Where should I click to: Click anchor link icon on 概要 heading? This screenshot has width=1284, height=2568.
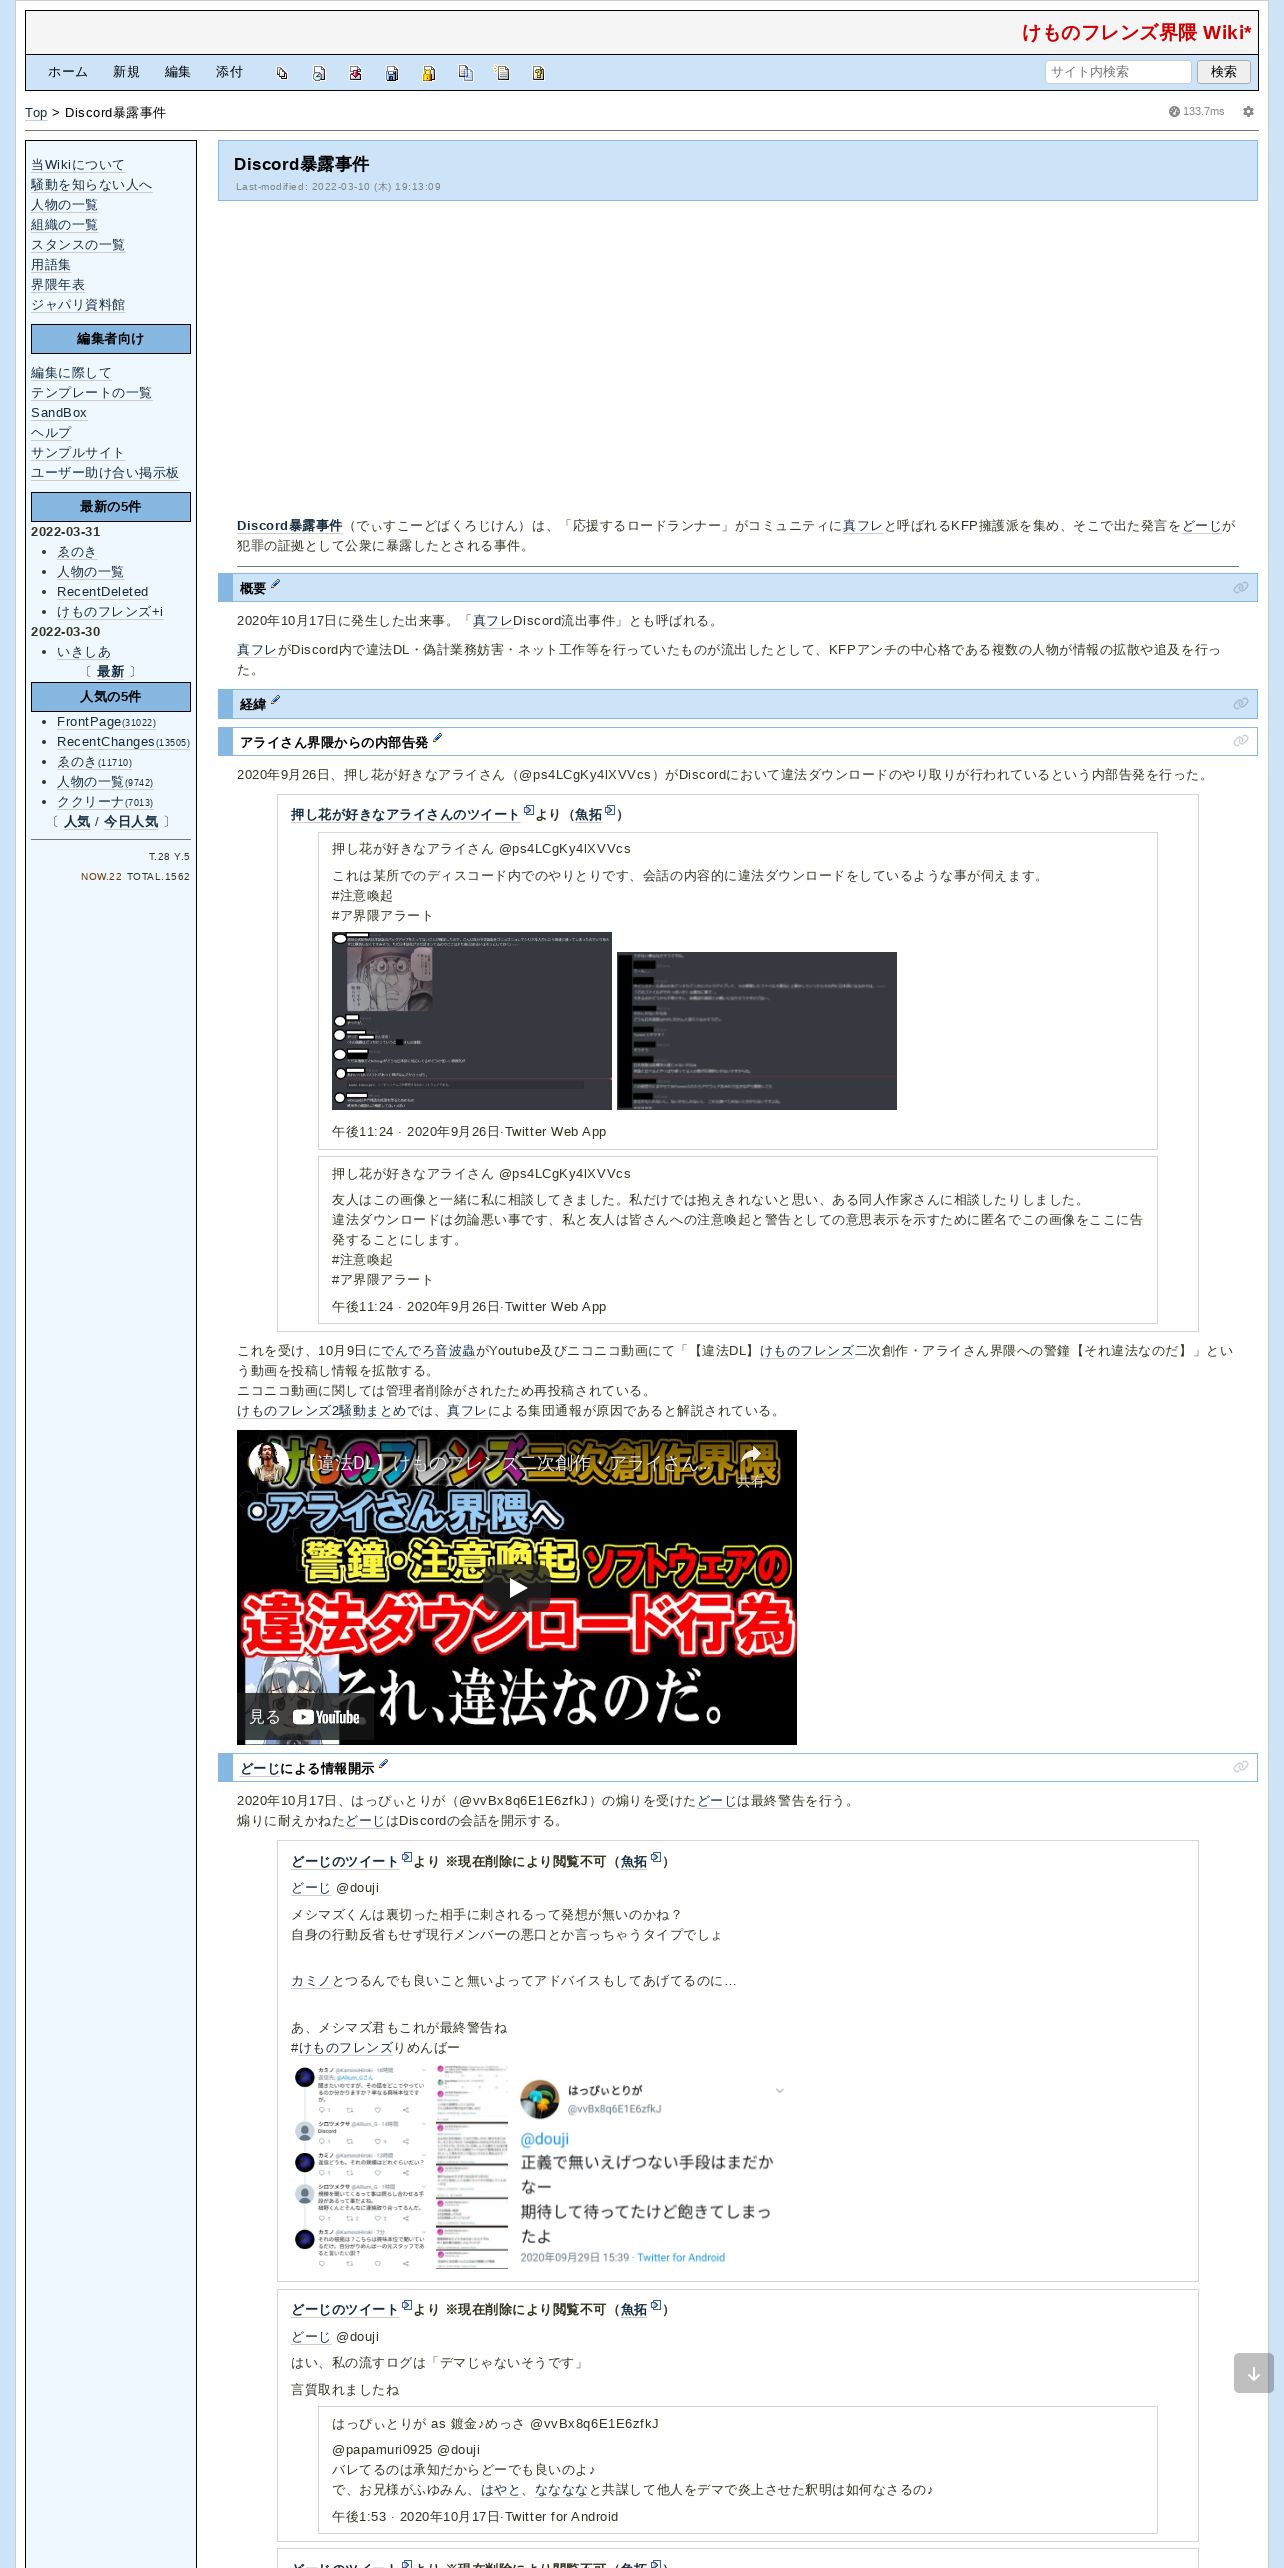pos(1241,588)
